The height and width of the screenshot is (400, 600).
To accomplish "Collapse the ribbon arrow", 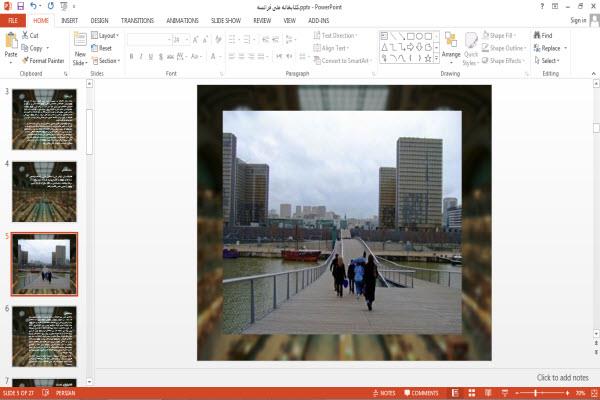I will [593, 73].
